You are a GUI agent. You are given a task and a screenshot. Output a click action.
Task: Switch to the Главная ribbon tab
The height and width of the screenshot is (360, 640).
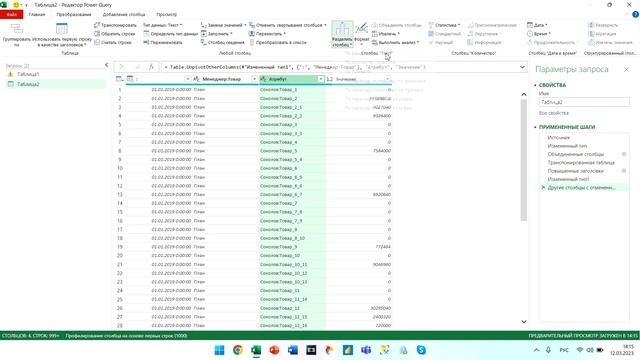(37, 15)
